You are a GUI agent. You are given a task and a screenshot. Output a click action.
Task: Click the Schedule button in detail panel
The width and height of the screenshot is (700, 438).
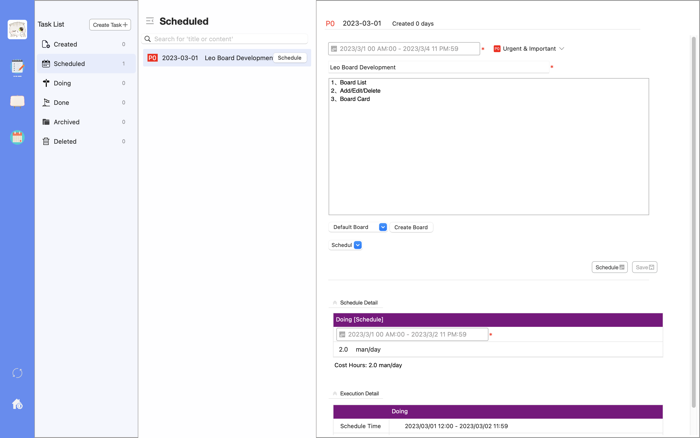pos(609,267)
